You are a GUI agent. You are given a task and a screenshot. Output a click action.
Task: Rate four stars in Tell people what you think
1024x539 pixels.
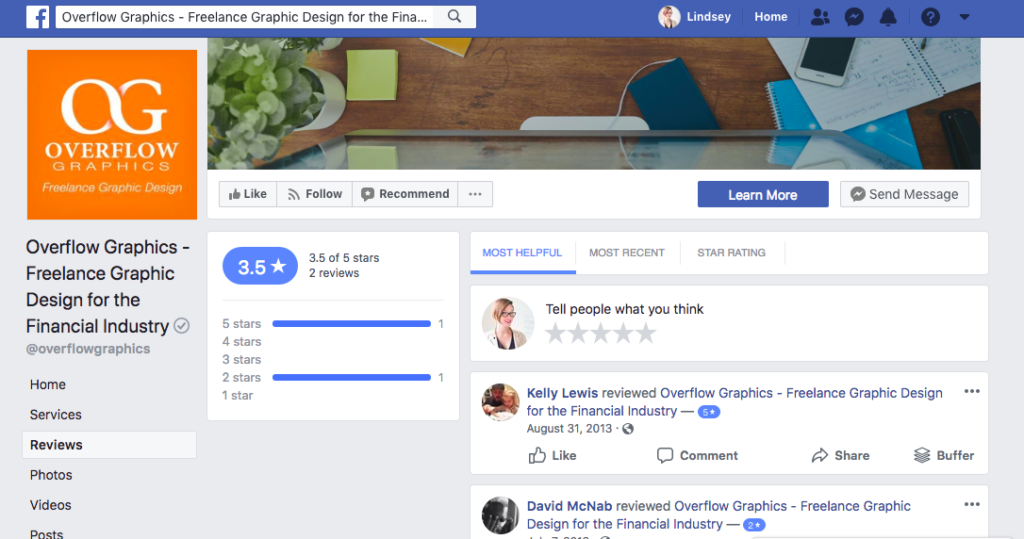(624, 333)
